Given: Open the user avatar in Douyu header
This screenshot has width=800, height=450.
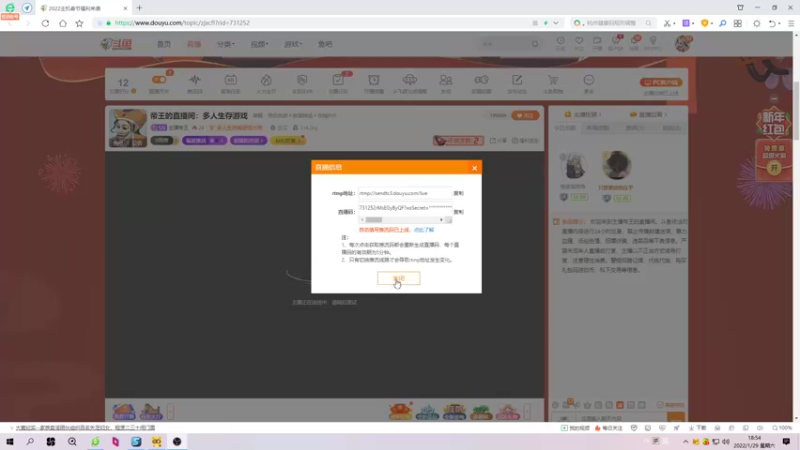Looking at the screenshot, I should coord(683,43).
